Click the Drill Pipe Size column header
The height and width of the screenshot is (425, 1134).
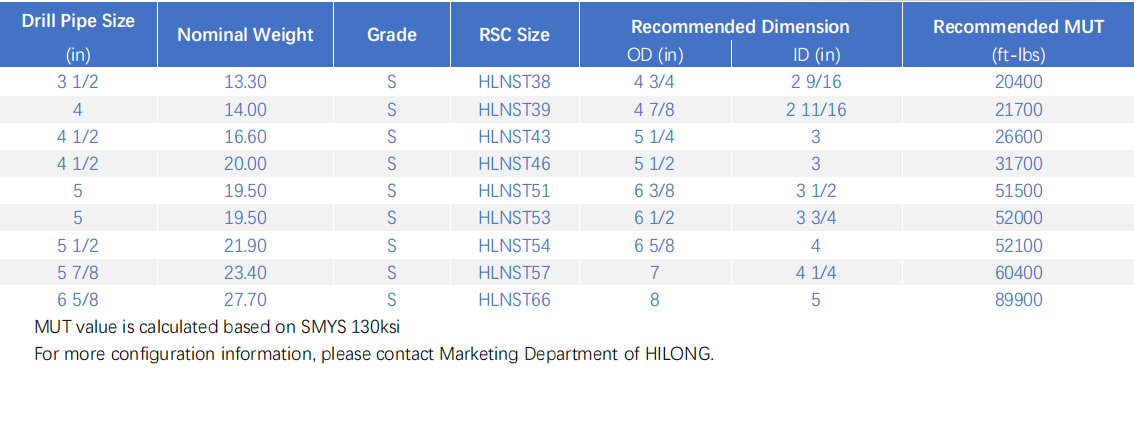pos(78,21)
